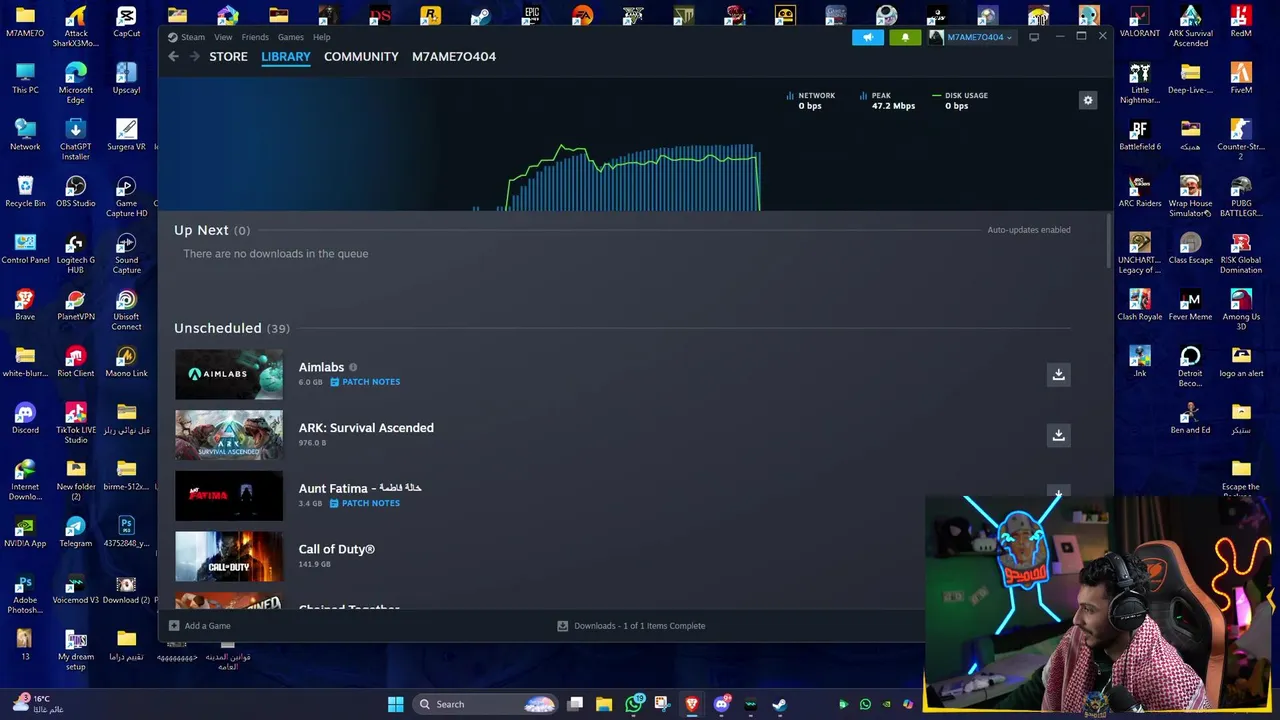Open Battlefield 6 desktop shortcut

click(x=1140, y=134)
